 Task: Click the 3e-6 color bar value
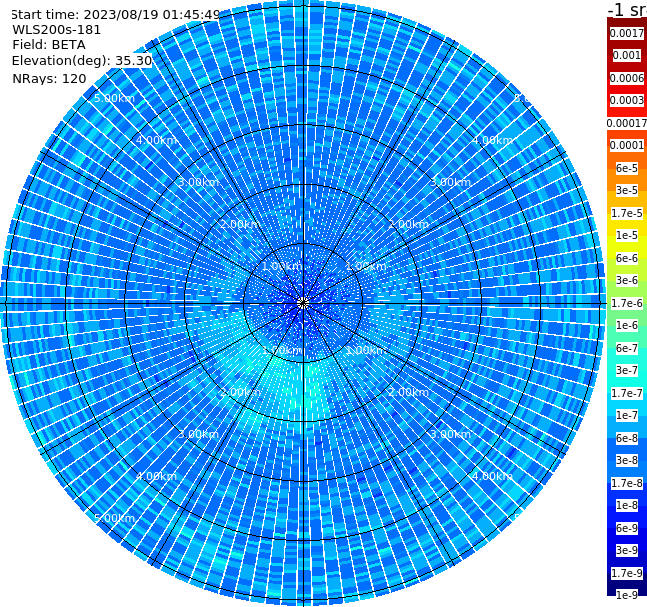pyautogui.click(x=627, y=280)
